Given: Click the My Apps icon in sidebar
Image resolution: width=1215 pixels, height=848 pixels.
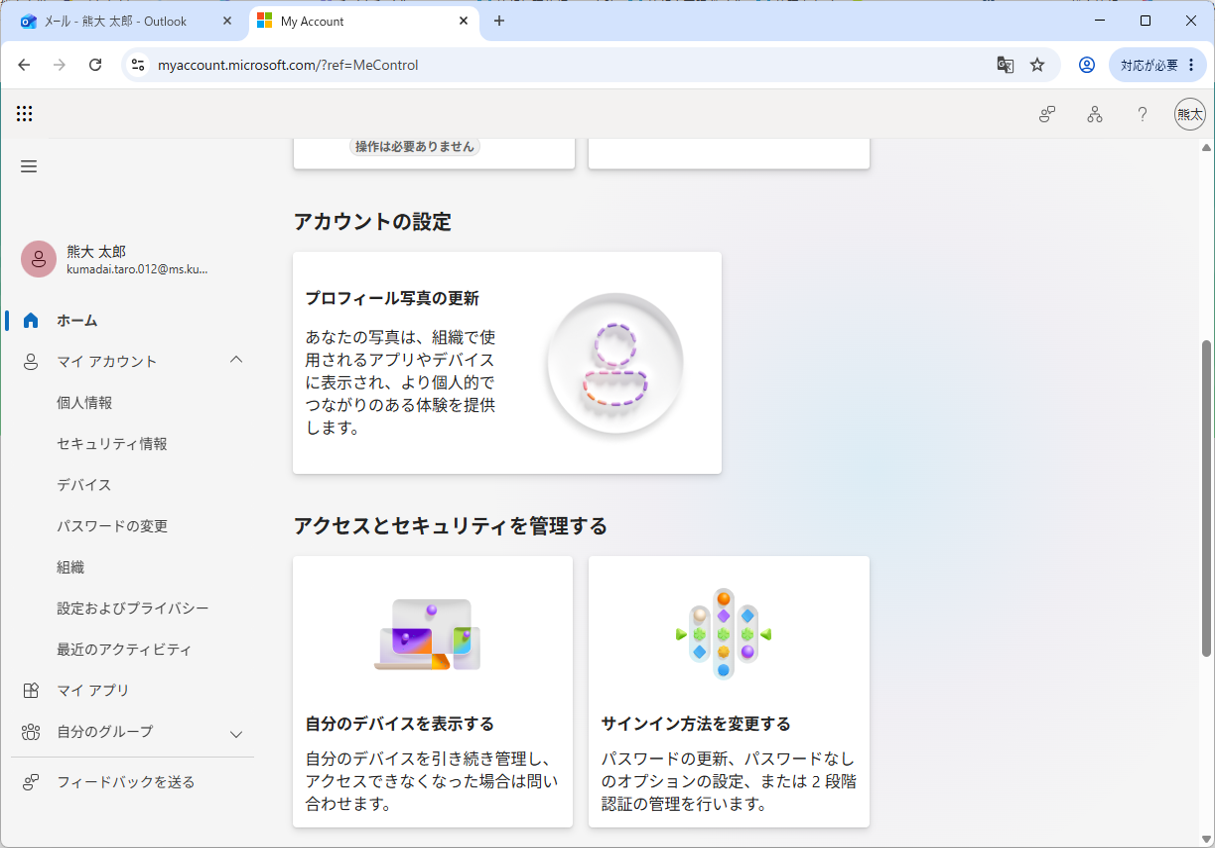Looking at the screenshot, I should coord(31,690).
